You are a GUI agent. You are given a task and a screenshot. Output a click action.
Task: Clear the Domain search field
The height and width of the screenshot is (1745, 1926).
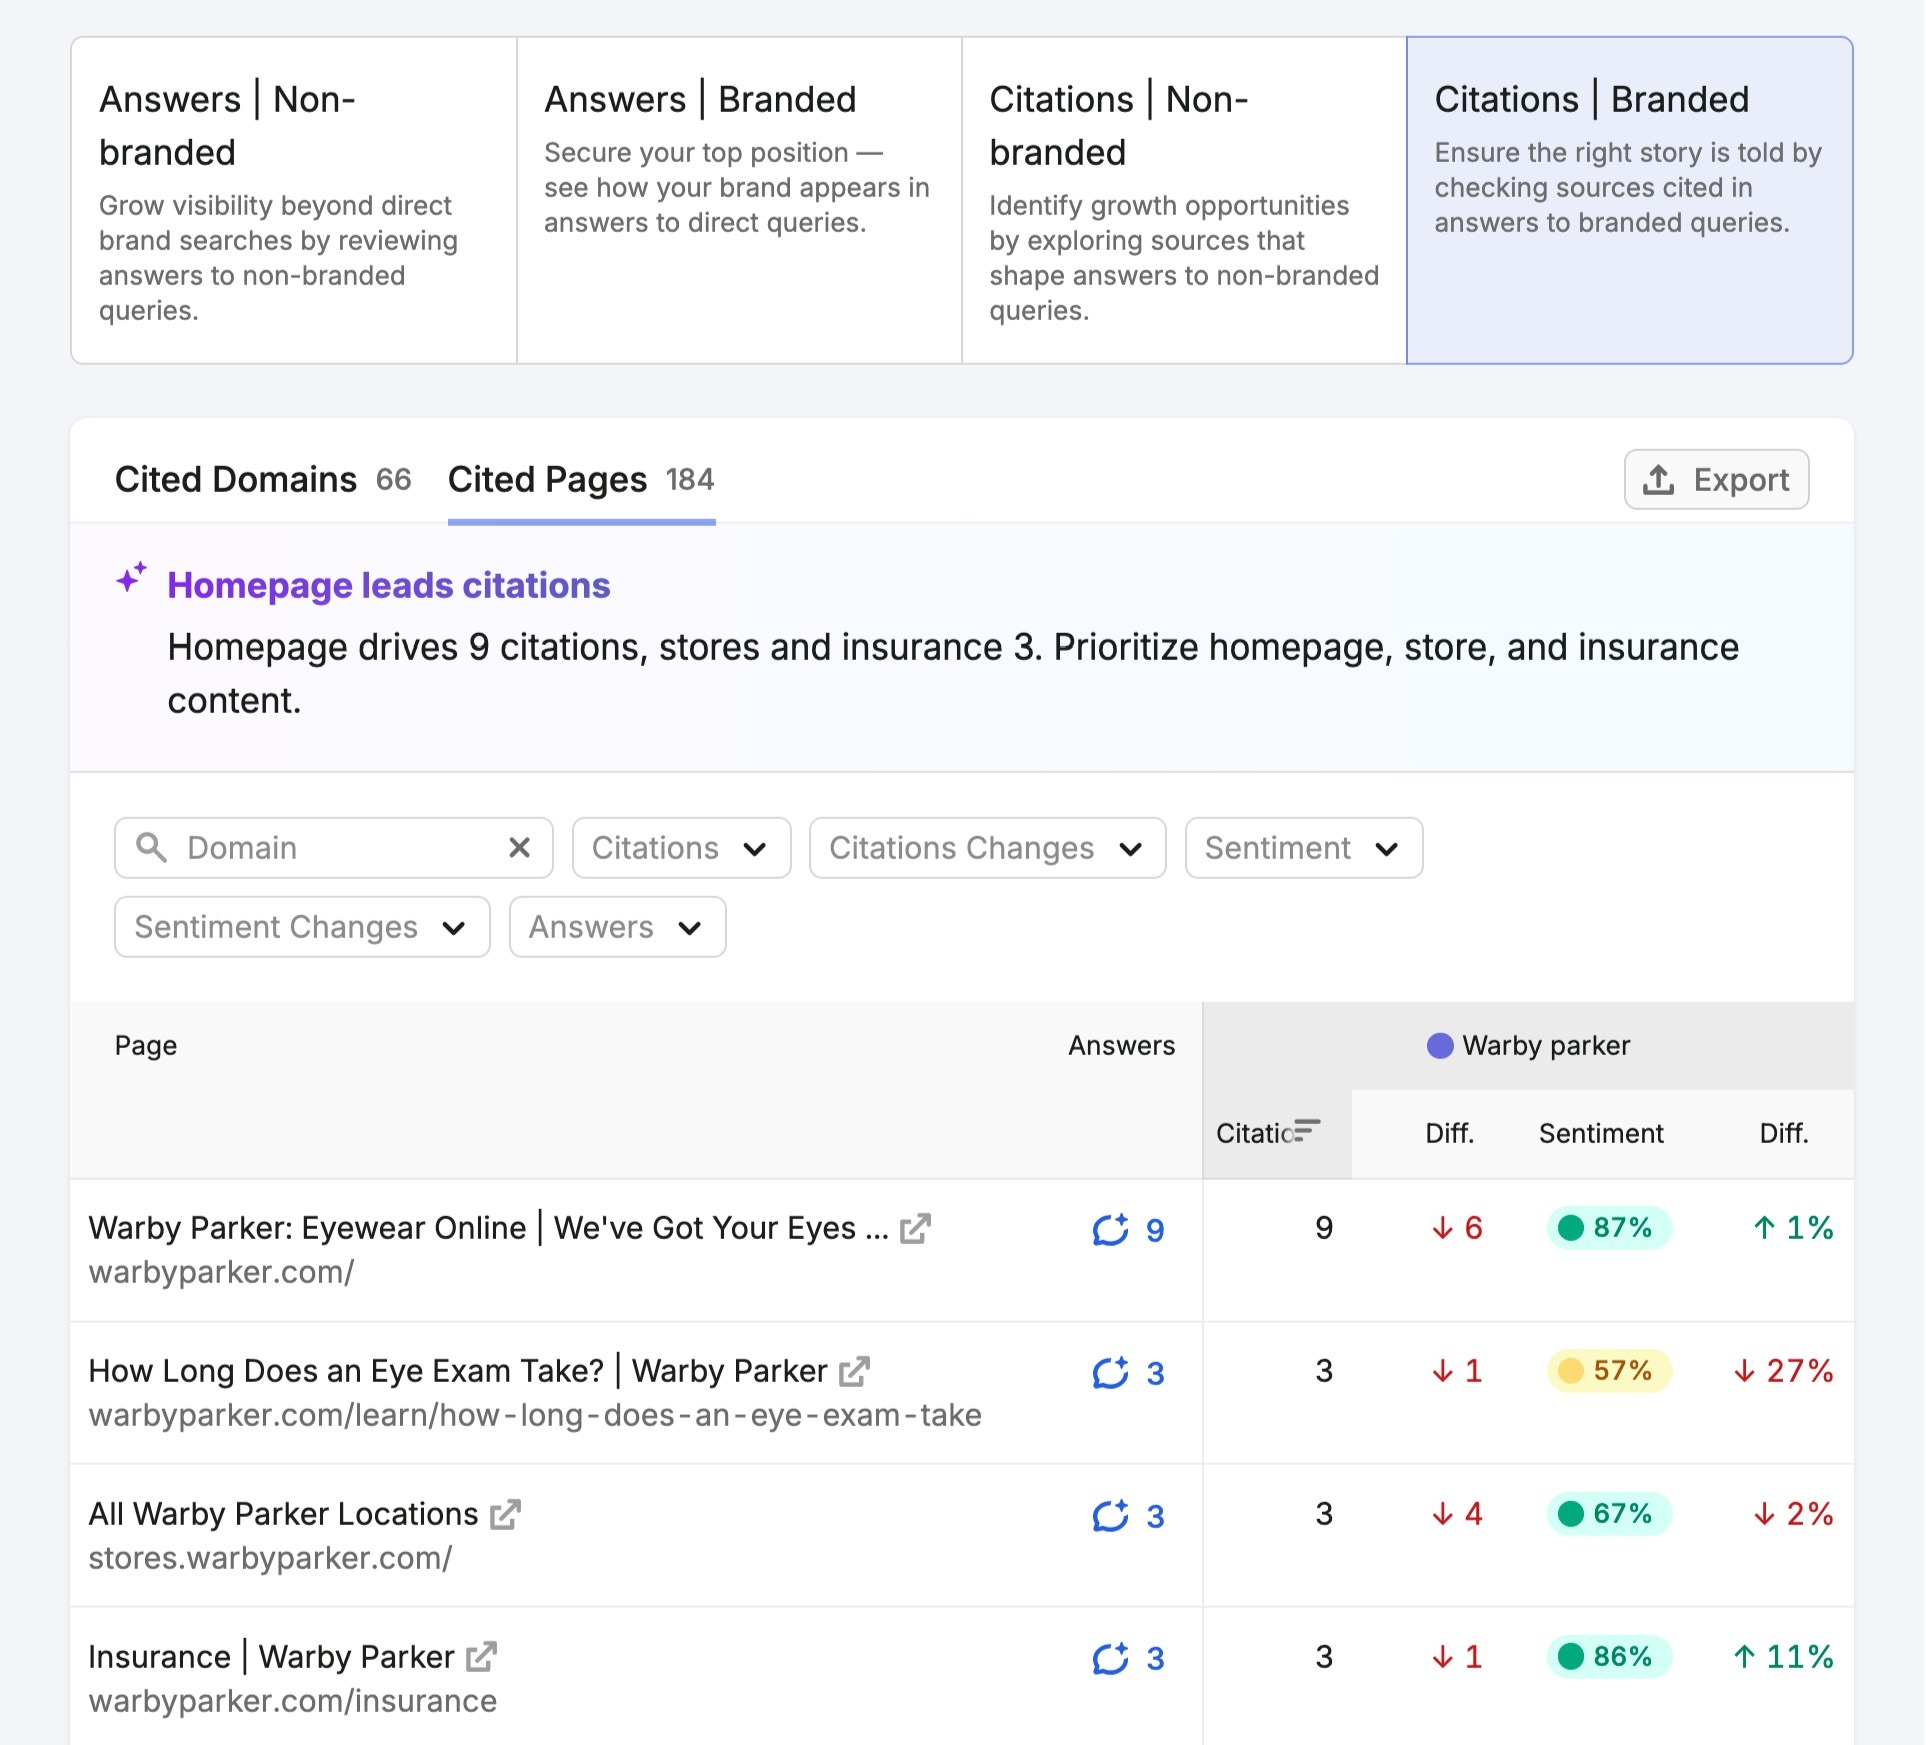pyautogui.click(x=519, y=848)
